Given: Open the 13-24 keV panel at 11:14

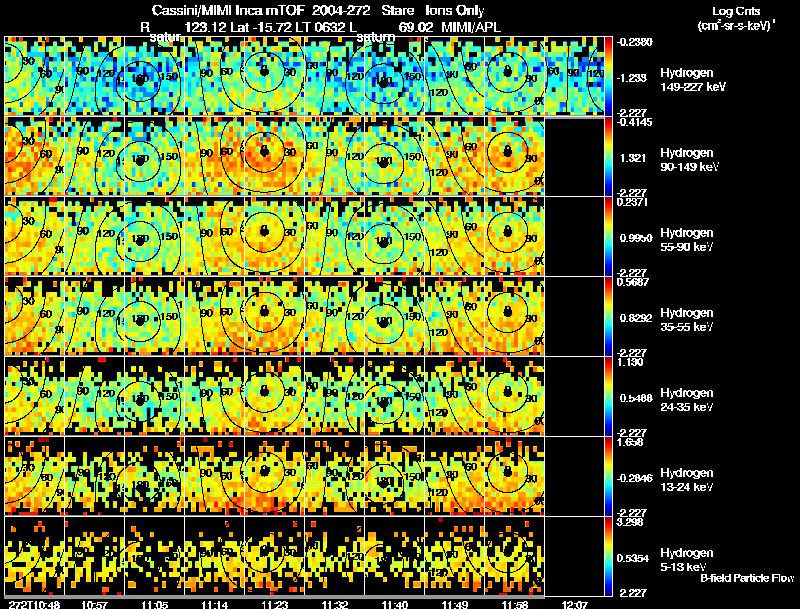Looking at the screenshot, I should coord(215,477).
